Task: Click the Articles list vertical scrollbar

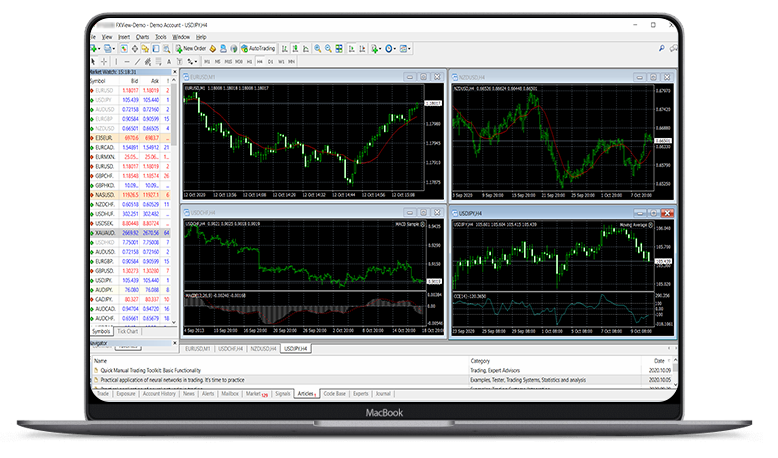Action: coord(675,372)
